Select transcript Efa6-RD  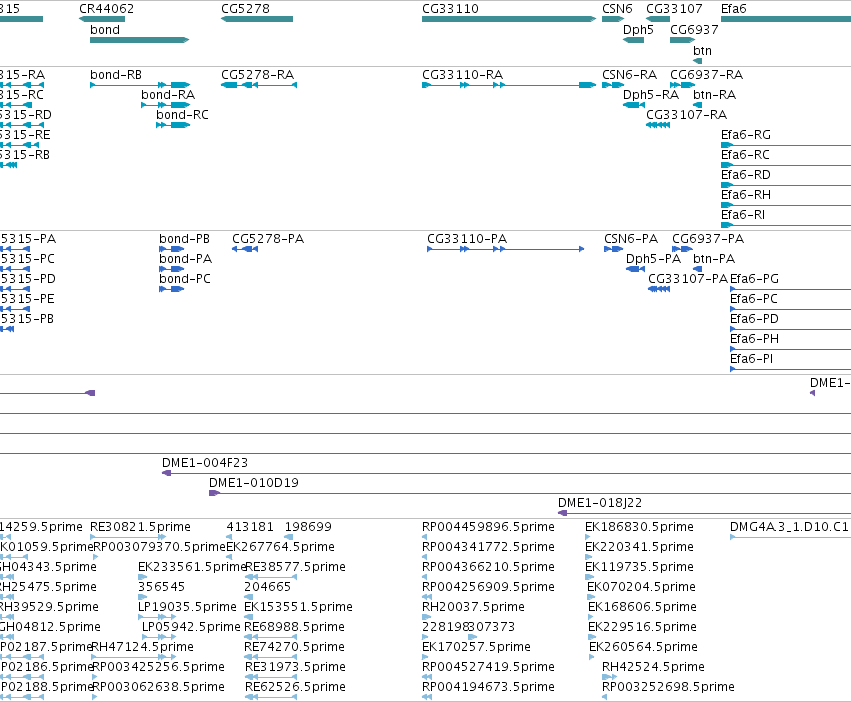(x=786, y=185)
